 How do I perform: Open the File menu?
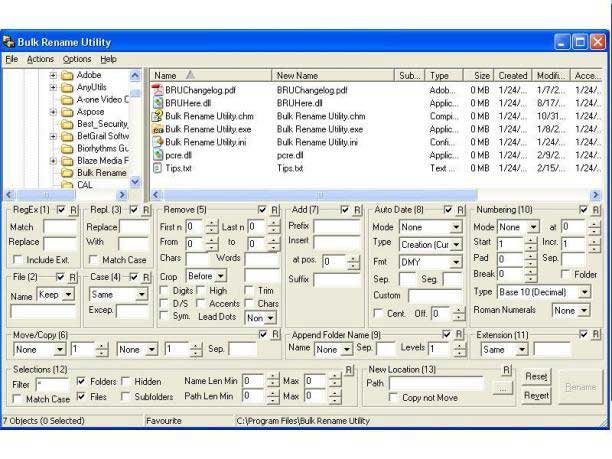[12, 59]
